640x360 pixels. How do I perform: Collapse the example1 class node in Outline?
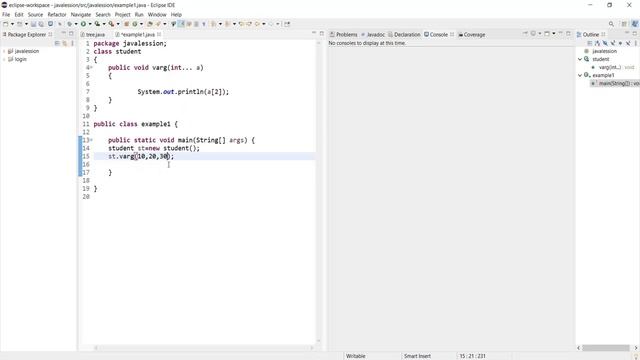tap(580, 76)
